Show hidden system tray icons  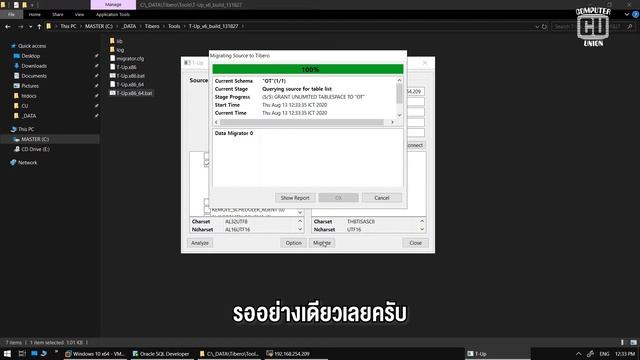578,354
